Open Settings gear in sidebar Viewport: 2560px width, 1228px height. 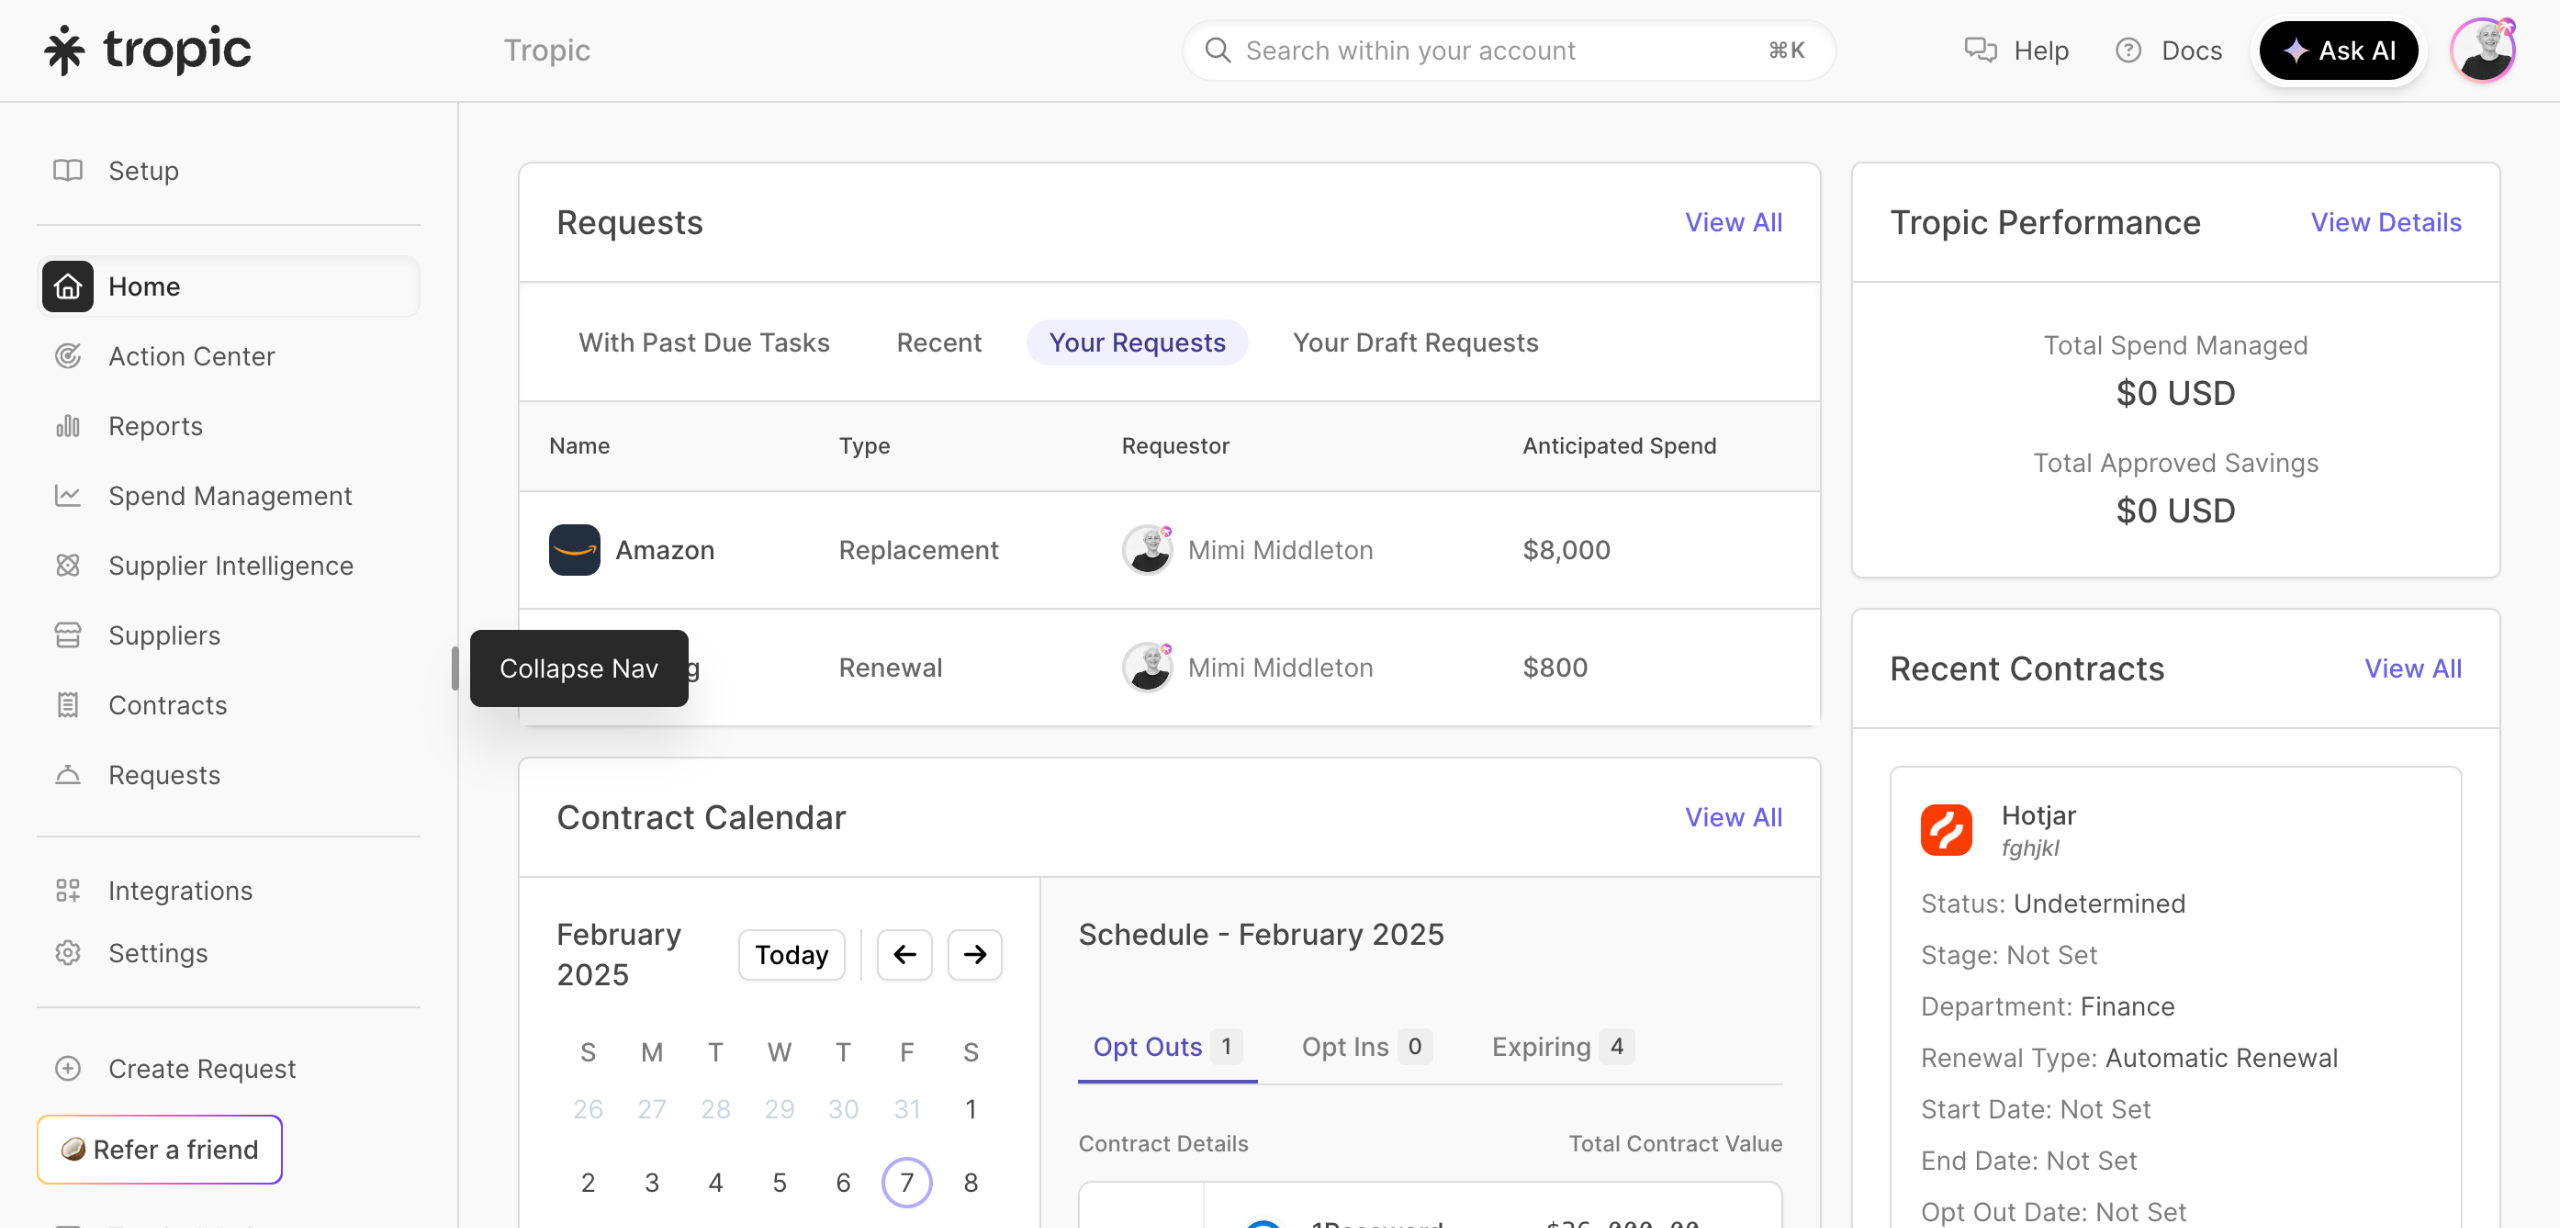point(68,953)
